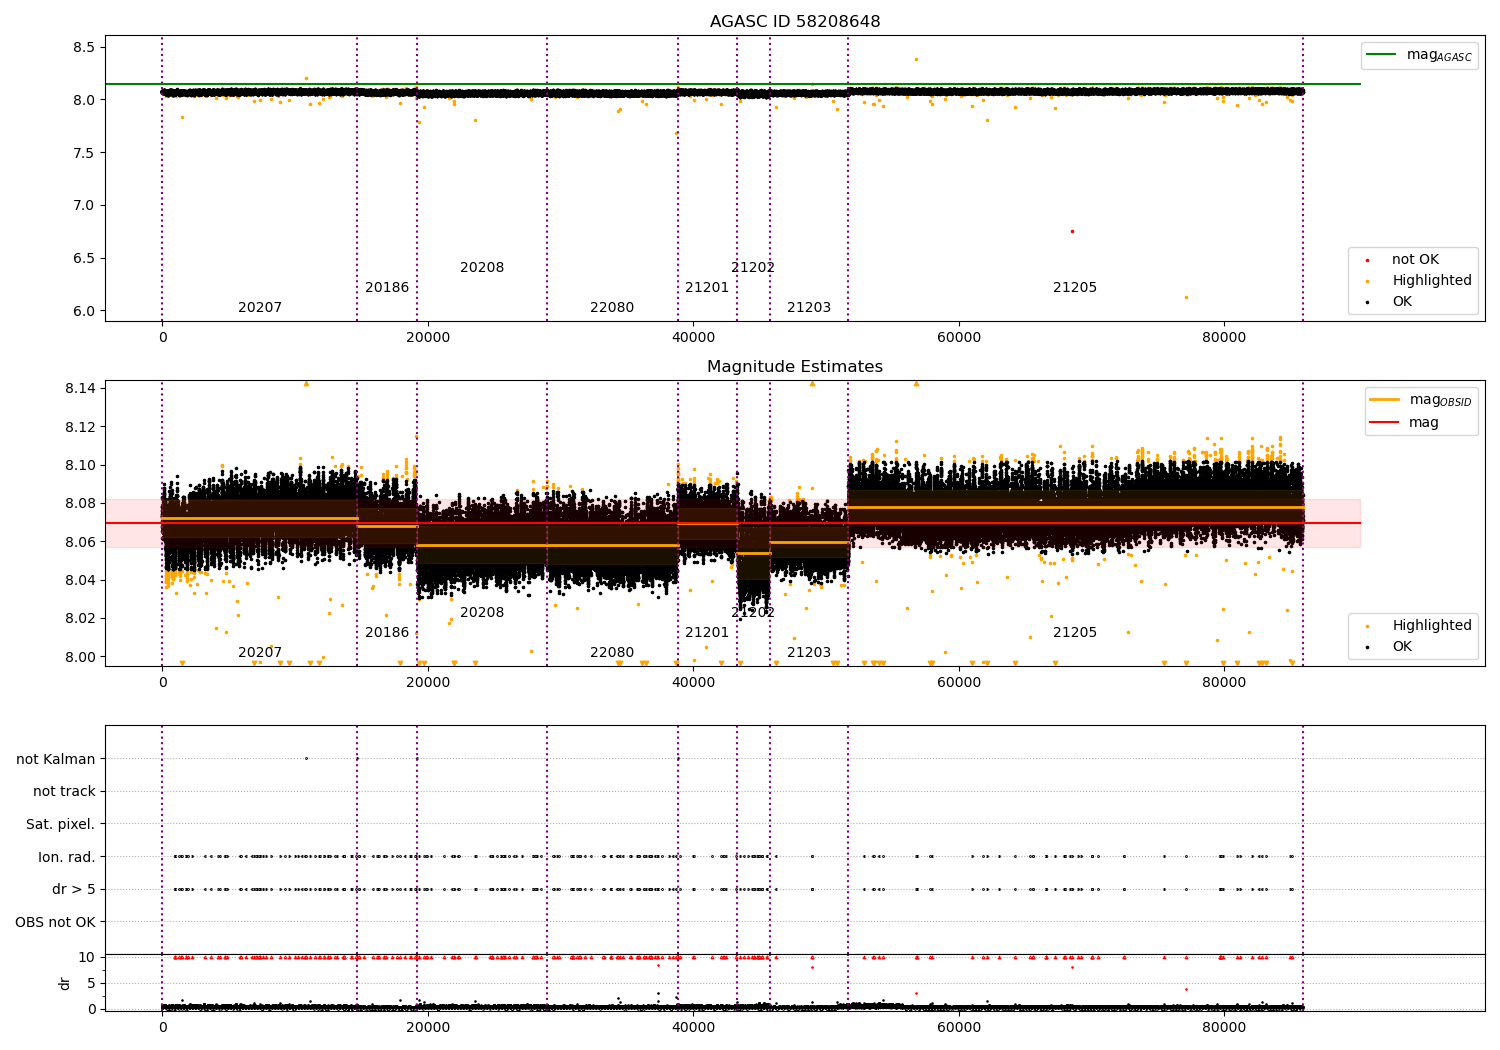Click OBSID label 21201 in Magnitude Estimates plot
Viewport: 1500px width, 1050px height.
pyautogui.click(x=707, y=633)
